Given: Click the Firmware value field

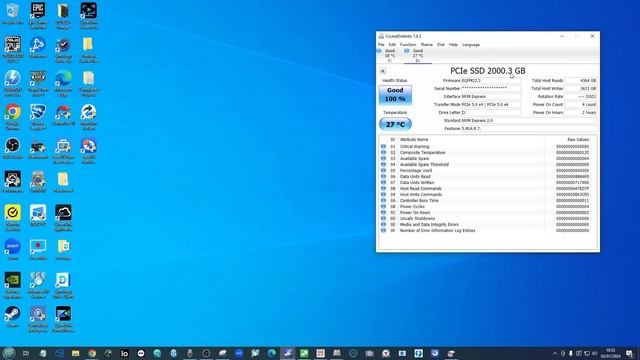Looking at the screenshot, I should pos(491,80).
